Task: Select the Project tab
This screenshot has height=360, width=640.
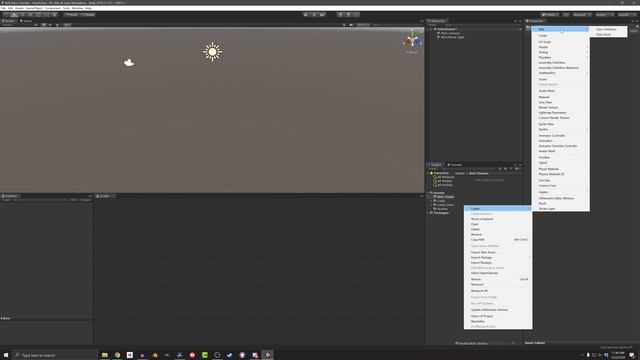Action: (436, 165)
